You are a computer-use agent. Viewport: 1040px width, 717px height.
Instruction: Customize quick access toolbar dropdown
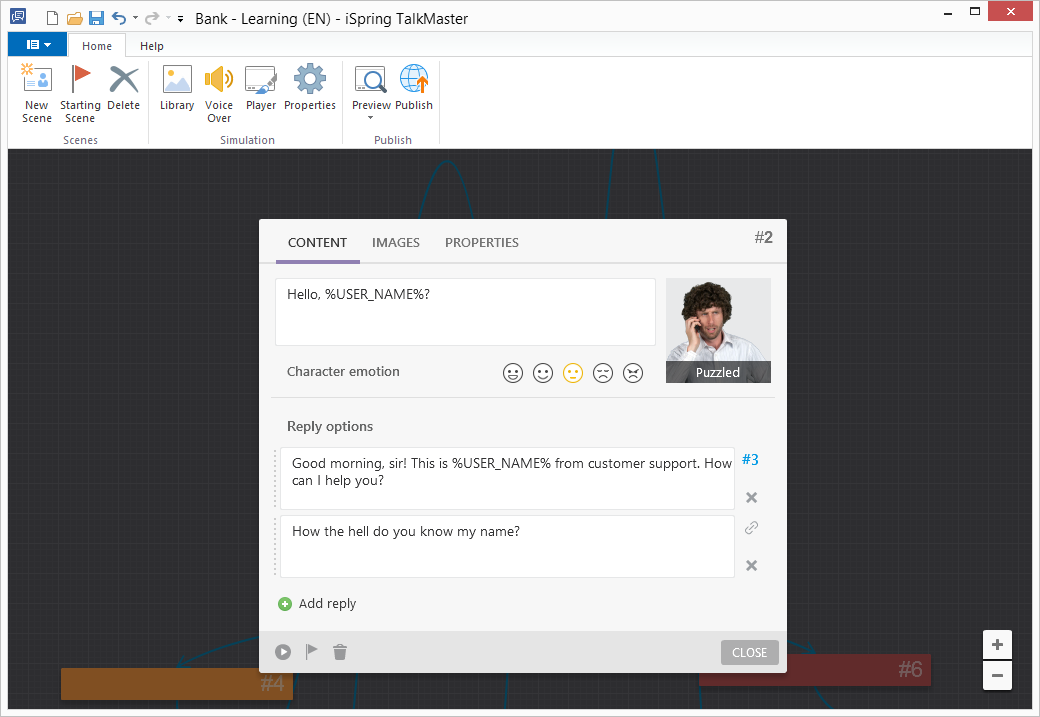click(x=180, y=19)
